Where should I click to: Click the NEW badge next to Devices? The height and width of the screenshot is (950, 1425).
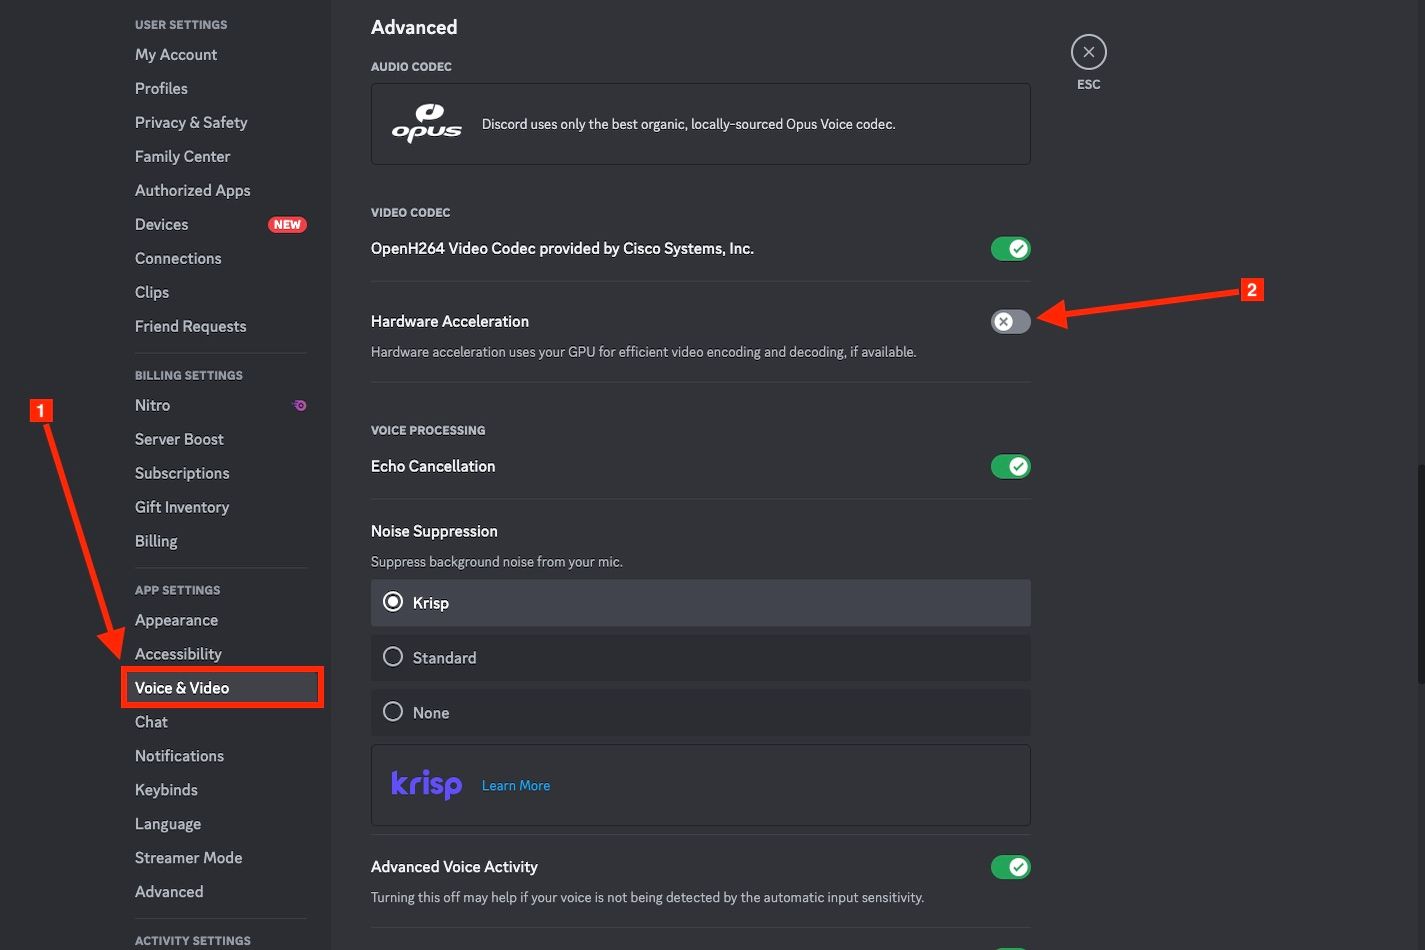[287, 224]
